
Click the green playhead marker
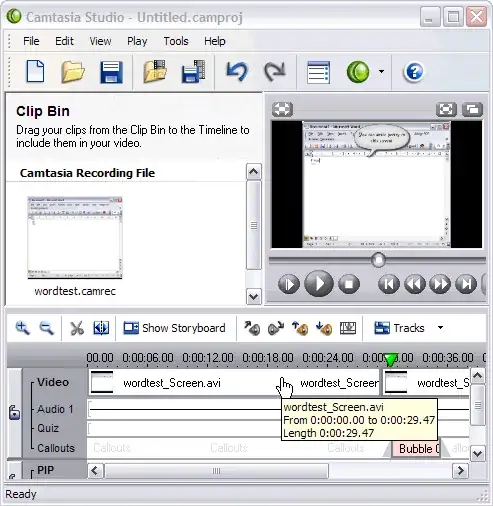pos(390,360)
